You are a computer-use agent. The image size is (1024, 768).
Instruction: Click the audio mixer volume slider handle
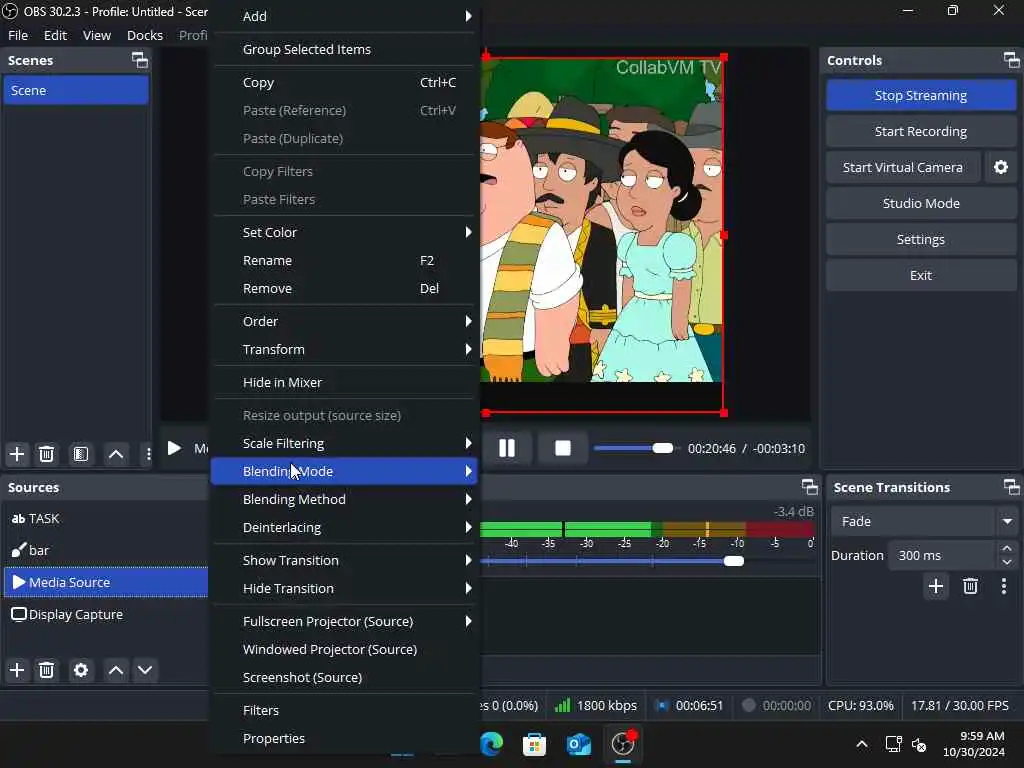(x=733, y=561)
